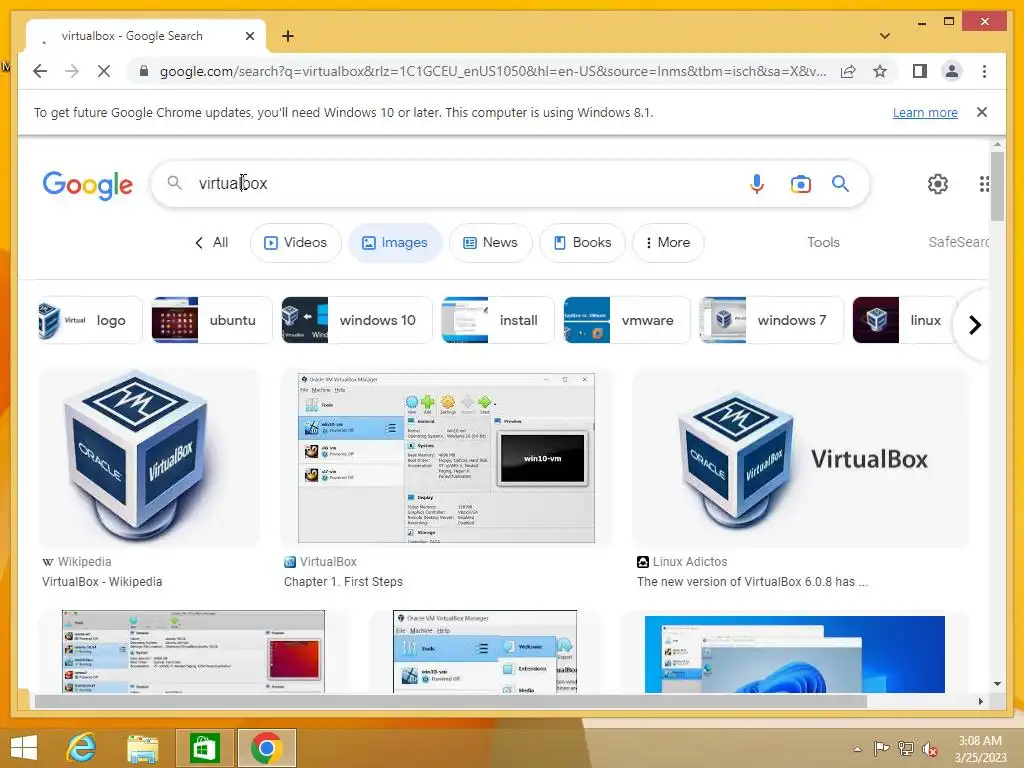
Task: Click the scroll-down arrow of the vertical scrollbar
Action: tap(997, 684)
